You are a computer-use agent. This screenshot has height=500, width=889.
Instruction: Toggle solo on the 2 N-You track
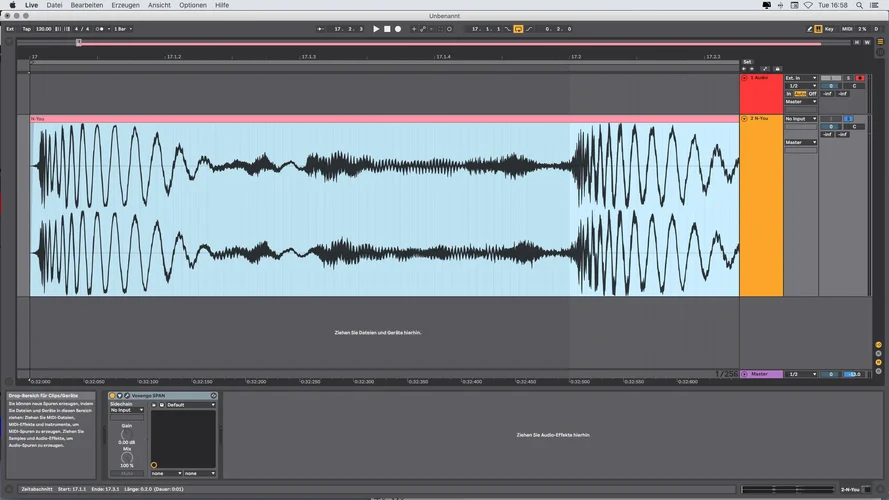point(848,119)
